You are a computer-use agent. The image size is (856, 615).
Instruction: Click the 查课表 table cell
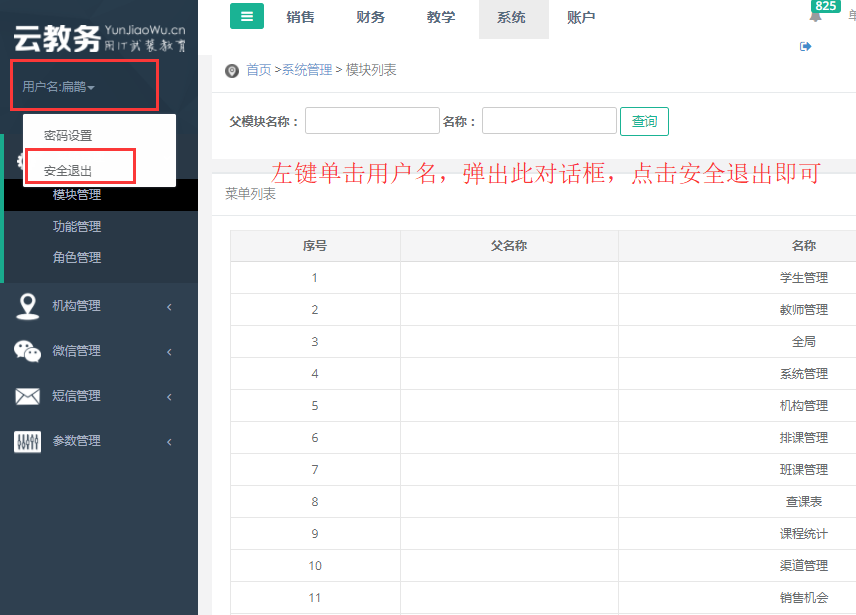pos(804,502)
